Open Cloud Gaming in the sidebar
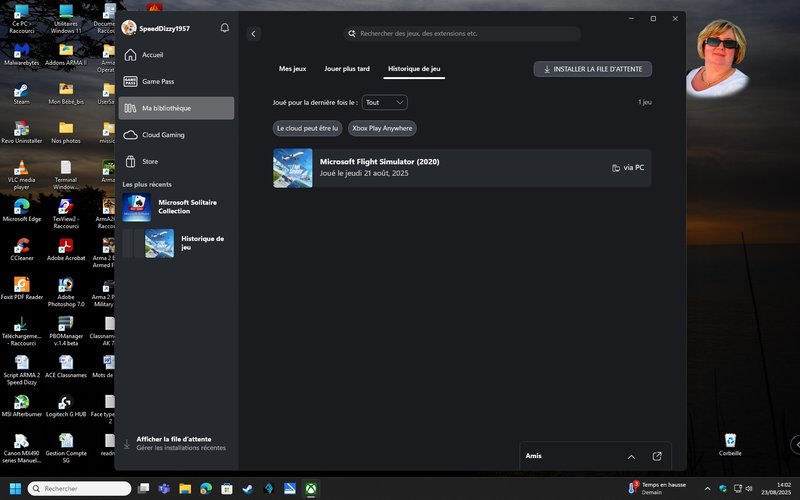 point(177,135)
